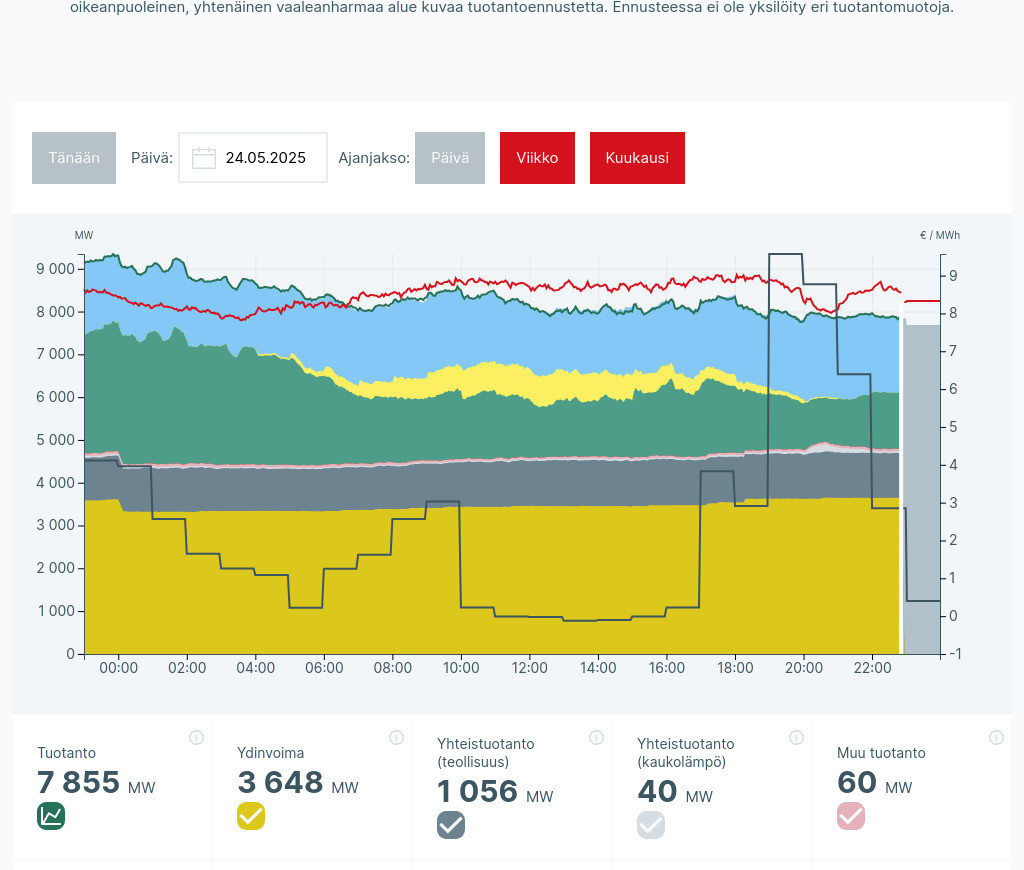Click the 7 855 MW Tuotanto value

pyautogui.click(x=79, y=782)
